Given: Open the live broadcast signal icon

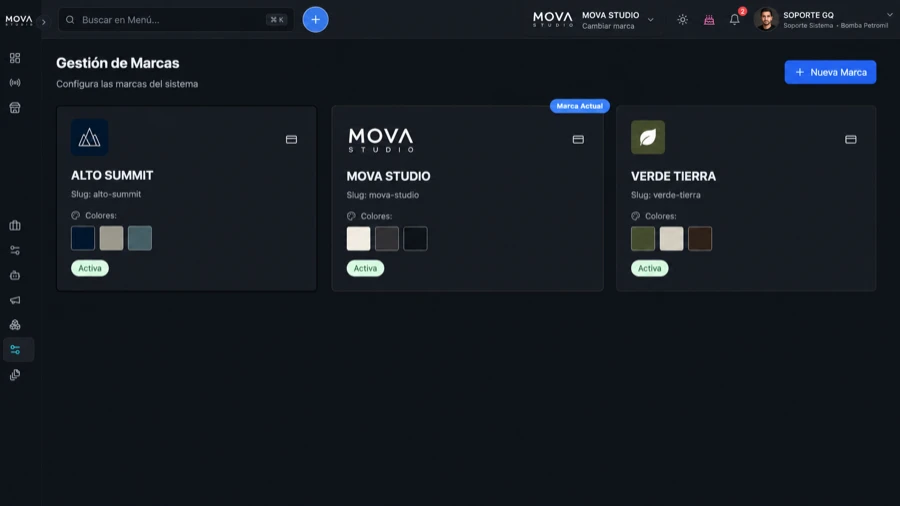Looking at the screenshot, I should 15,83.
